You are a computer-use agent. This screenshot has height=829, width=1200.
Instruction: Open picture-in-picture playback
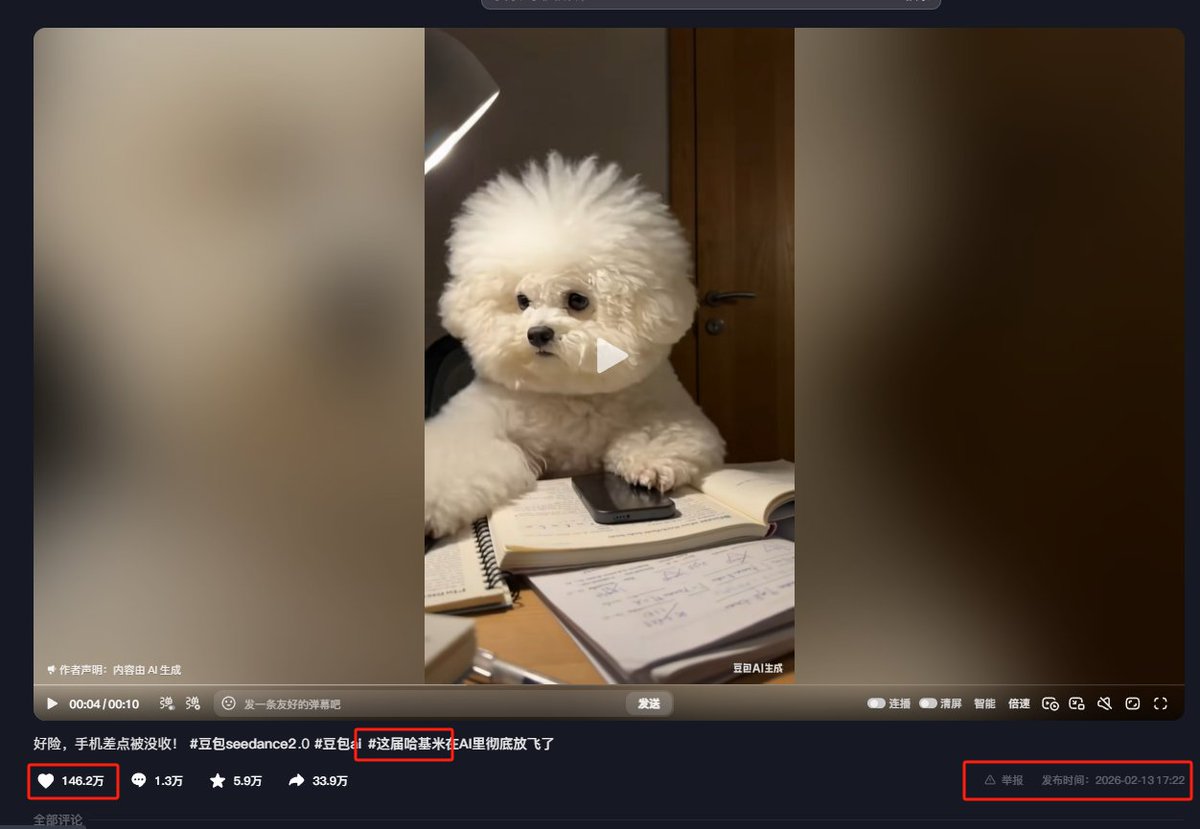[x=1079, y=704]
